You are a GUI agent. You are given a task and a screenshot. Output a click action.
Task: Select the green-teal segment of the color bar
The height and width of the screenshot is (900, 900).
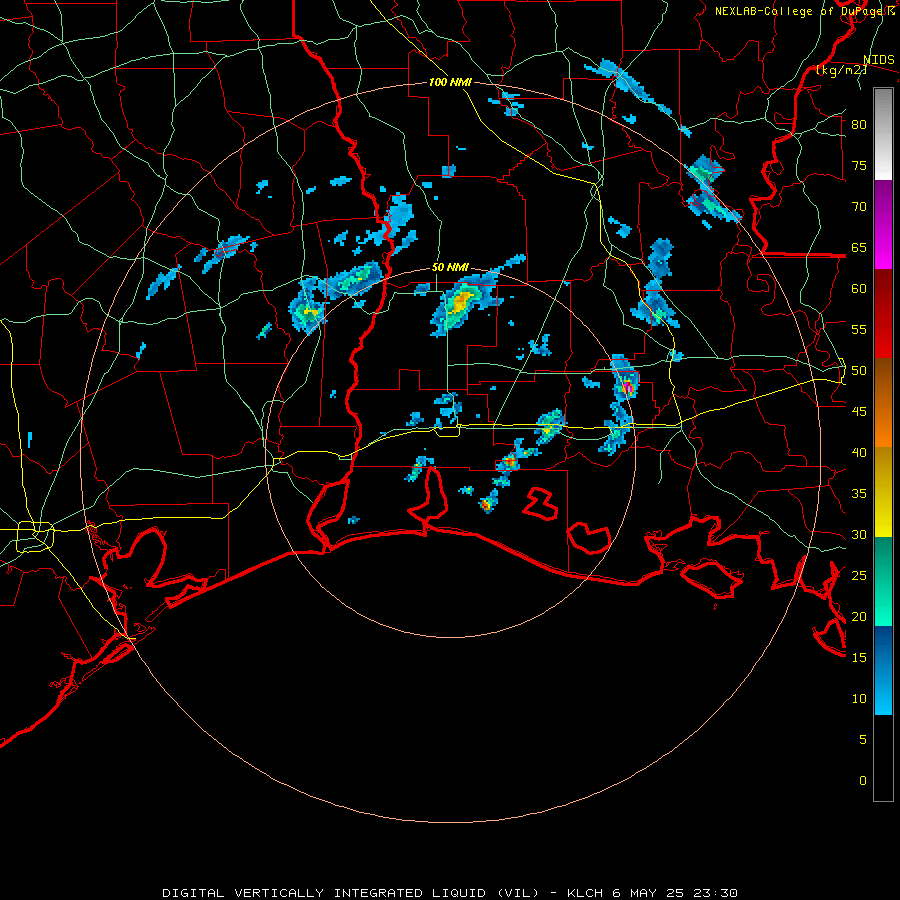pyautogui.click(x=883, y=581)
